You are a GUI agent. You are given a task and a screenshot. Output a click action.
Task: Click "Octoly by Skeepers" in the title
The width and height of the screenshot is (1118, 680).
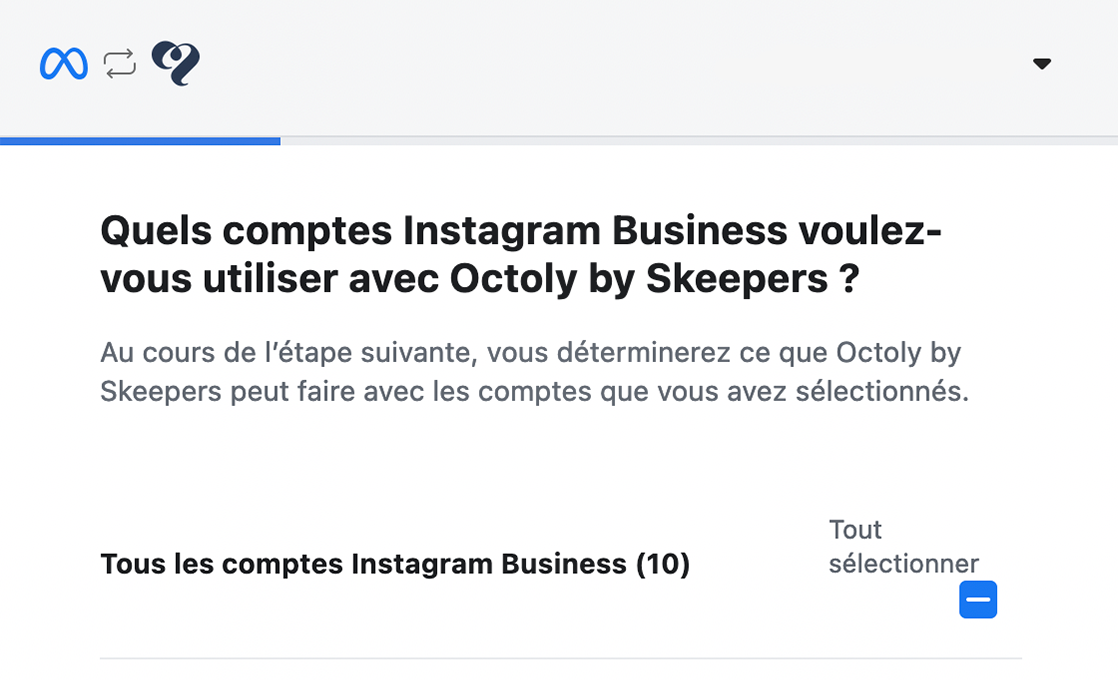635,280
